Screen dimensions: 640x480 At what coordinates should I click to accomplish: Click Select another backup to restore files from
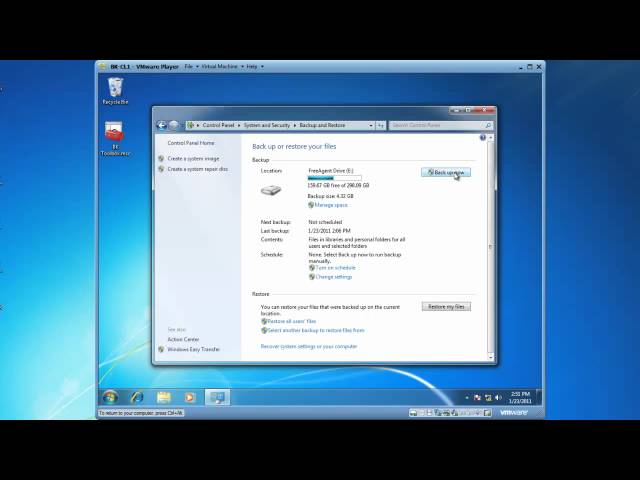tap(316, 330)
